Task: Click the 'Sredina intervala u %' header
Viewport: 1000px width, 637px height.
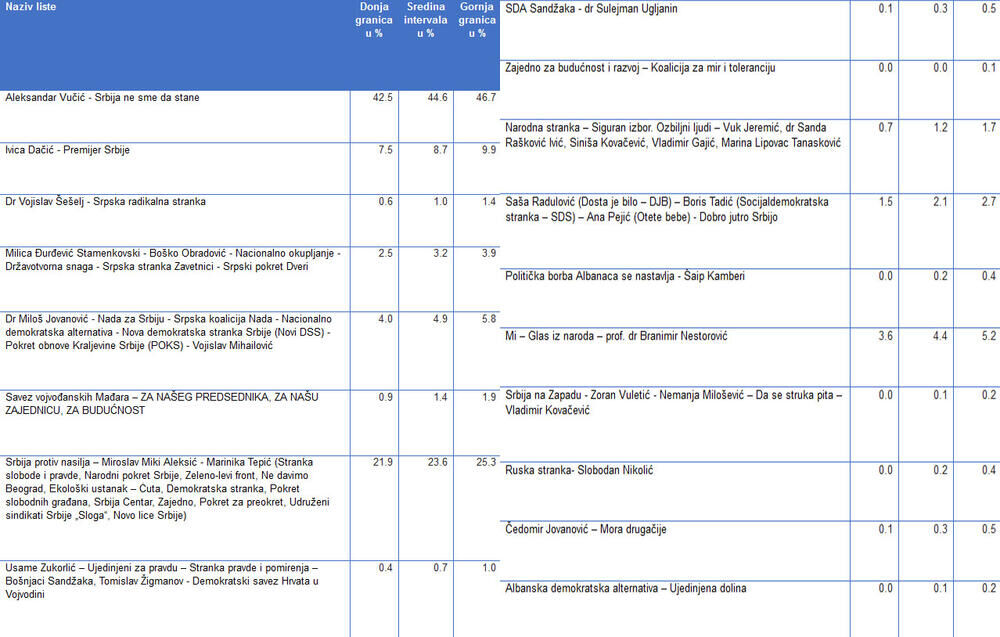Action: coord(425,20)
